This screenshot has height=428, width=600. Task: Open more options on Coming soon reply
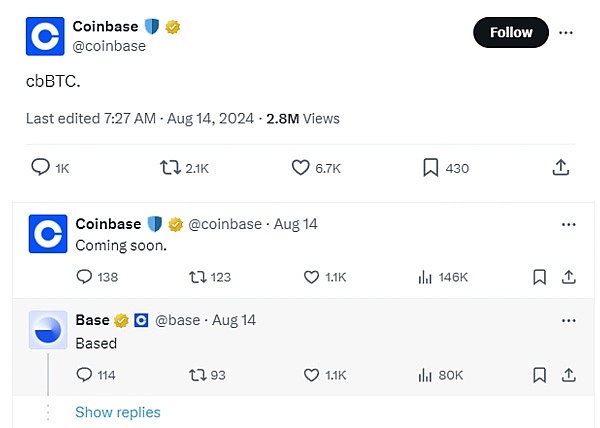pos(568,225)
